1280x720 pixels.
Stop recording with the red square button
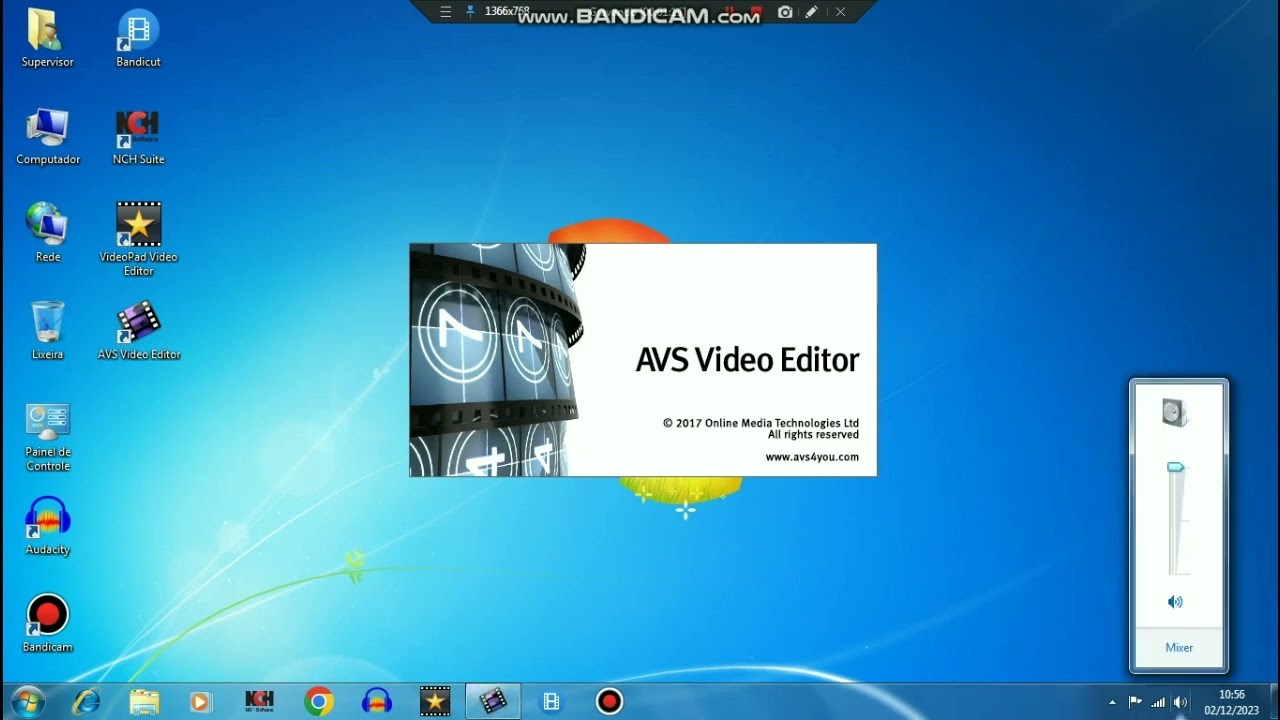[757, 12]
